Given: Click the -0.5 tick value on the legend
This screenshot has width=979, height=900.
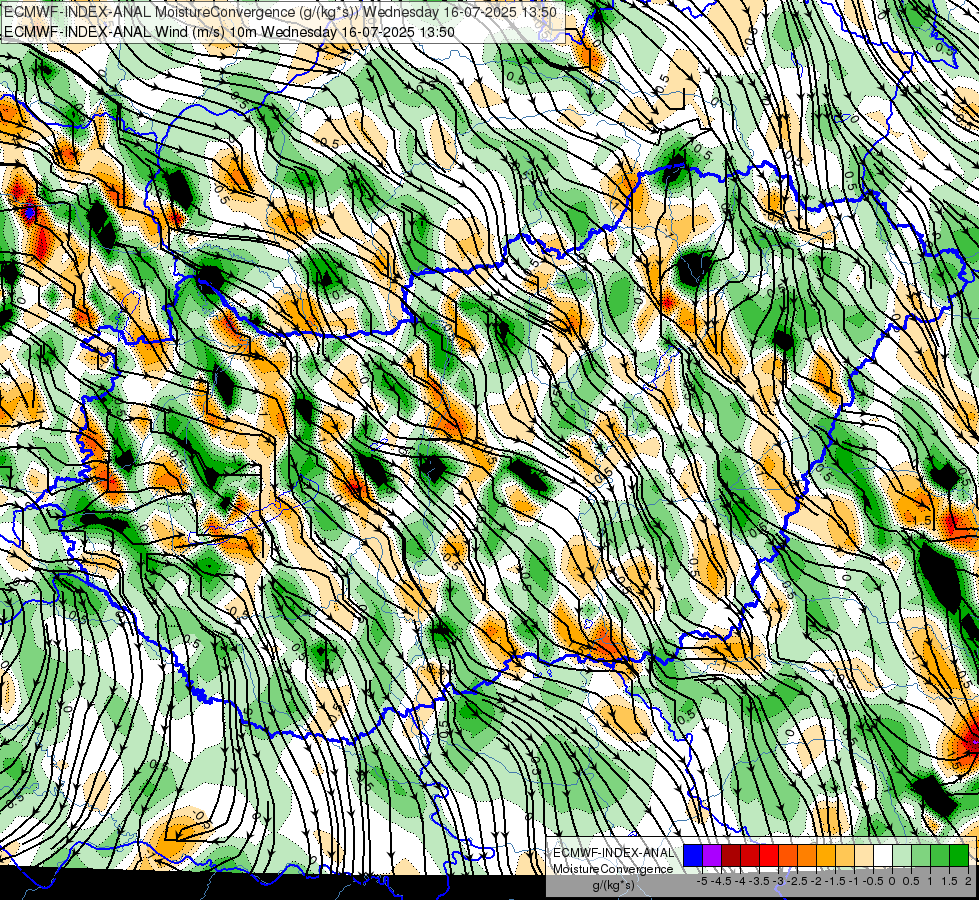Looking at the screenshot, I should pos(873,881).
